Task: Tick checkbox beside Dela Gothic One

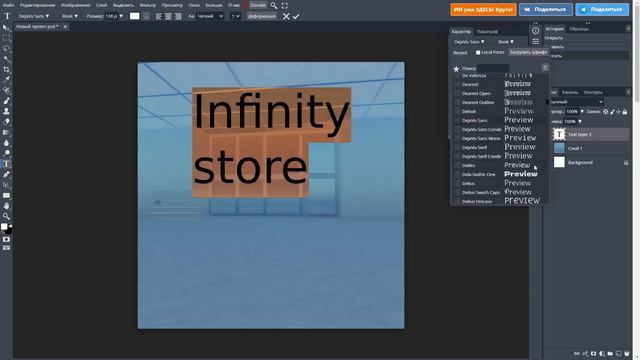Action: 457,174
